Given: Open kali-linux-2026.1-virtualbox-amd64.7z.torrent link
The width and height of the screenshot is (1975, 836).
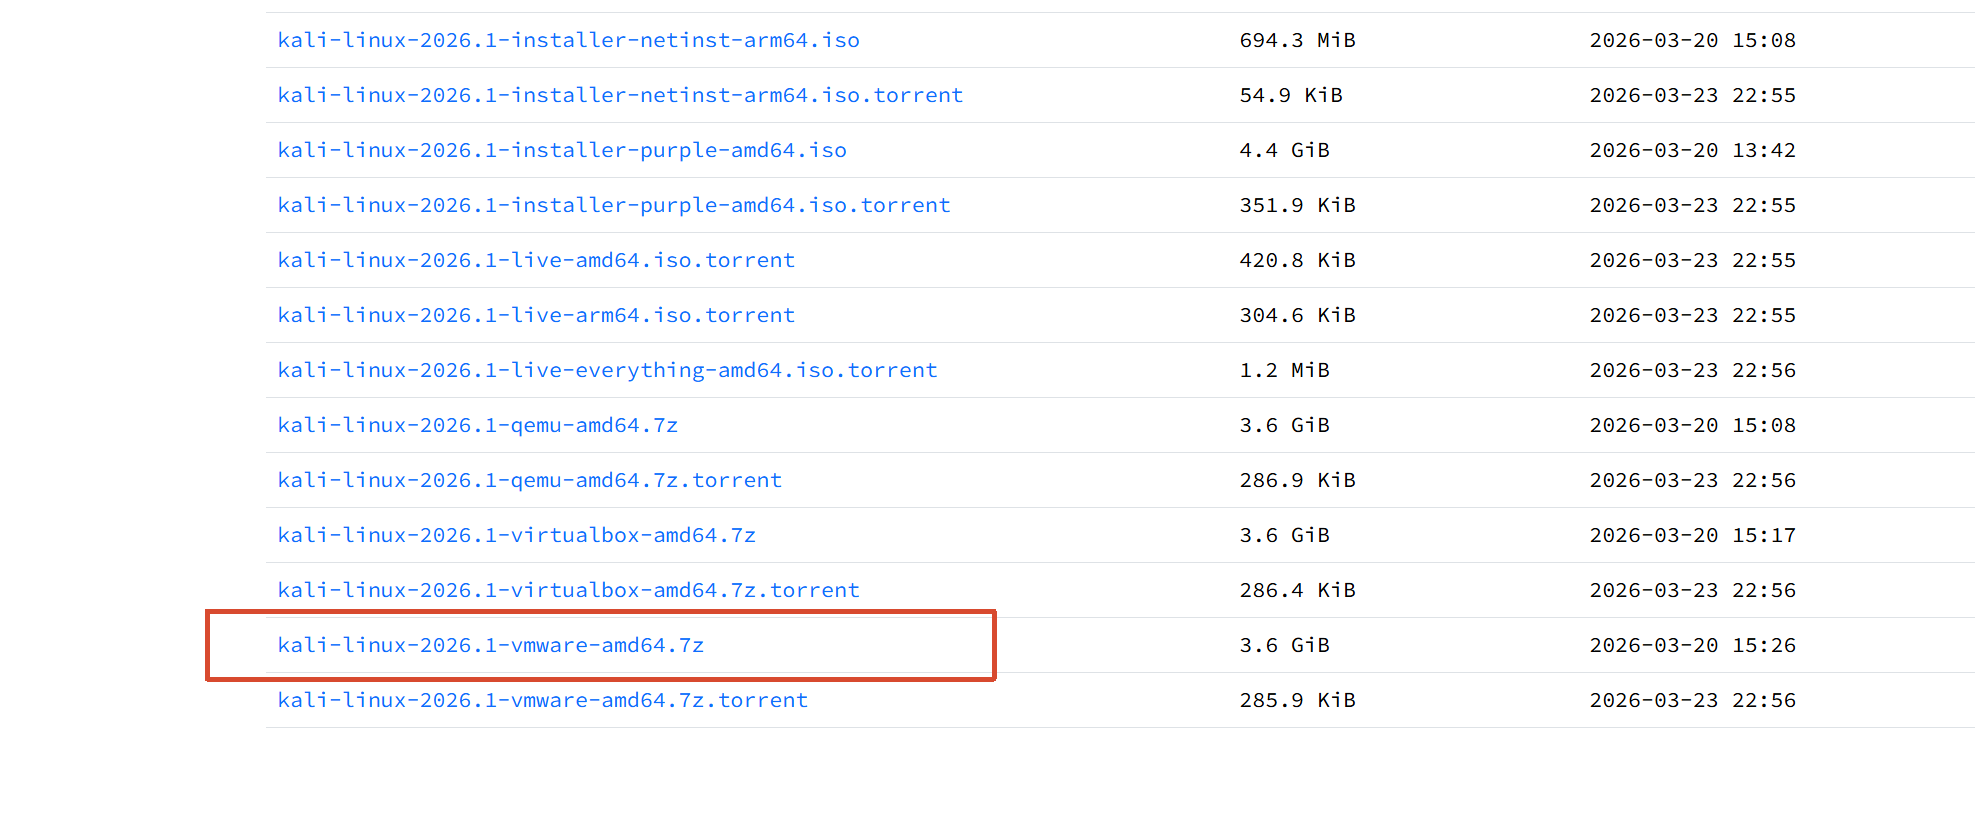Looking at the screenshot, I should pos(568,590).
